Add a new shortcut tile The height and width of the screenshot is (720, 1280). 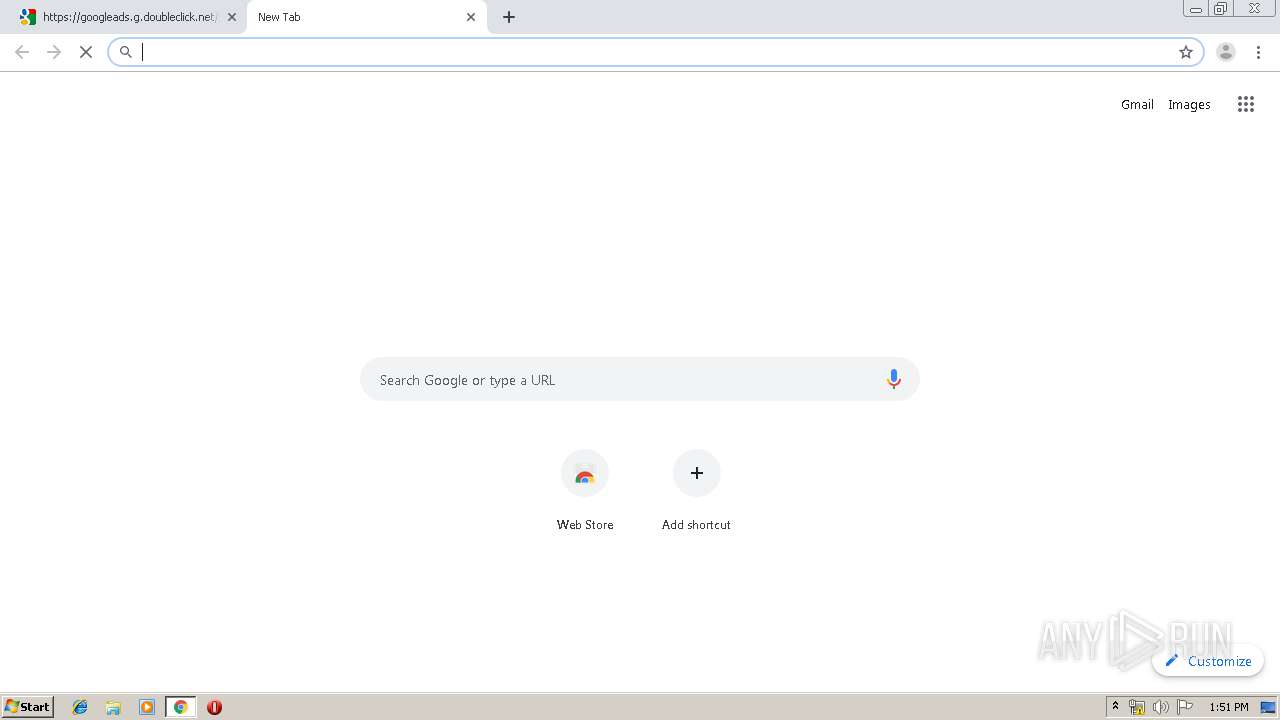[697, 490]
